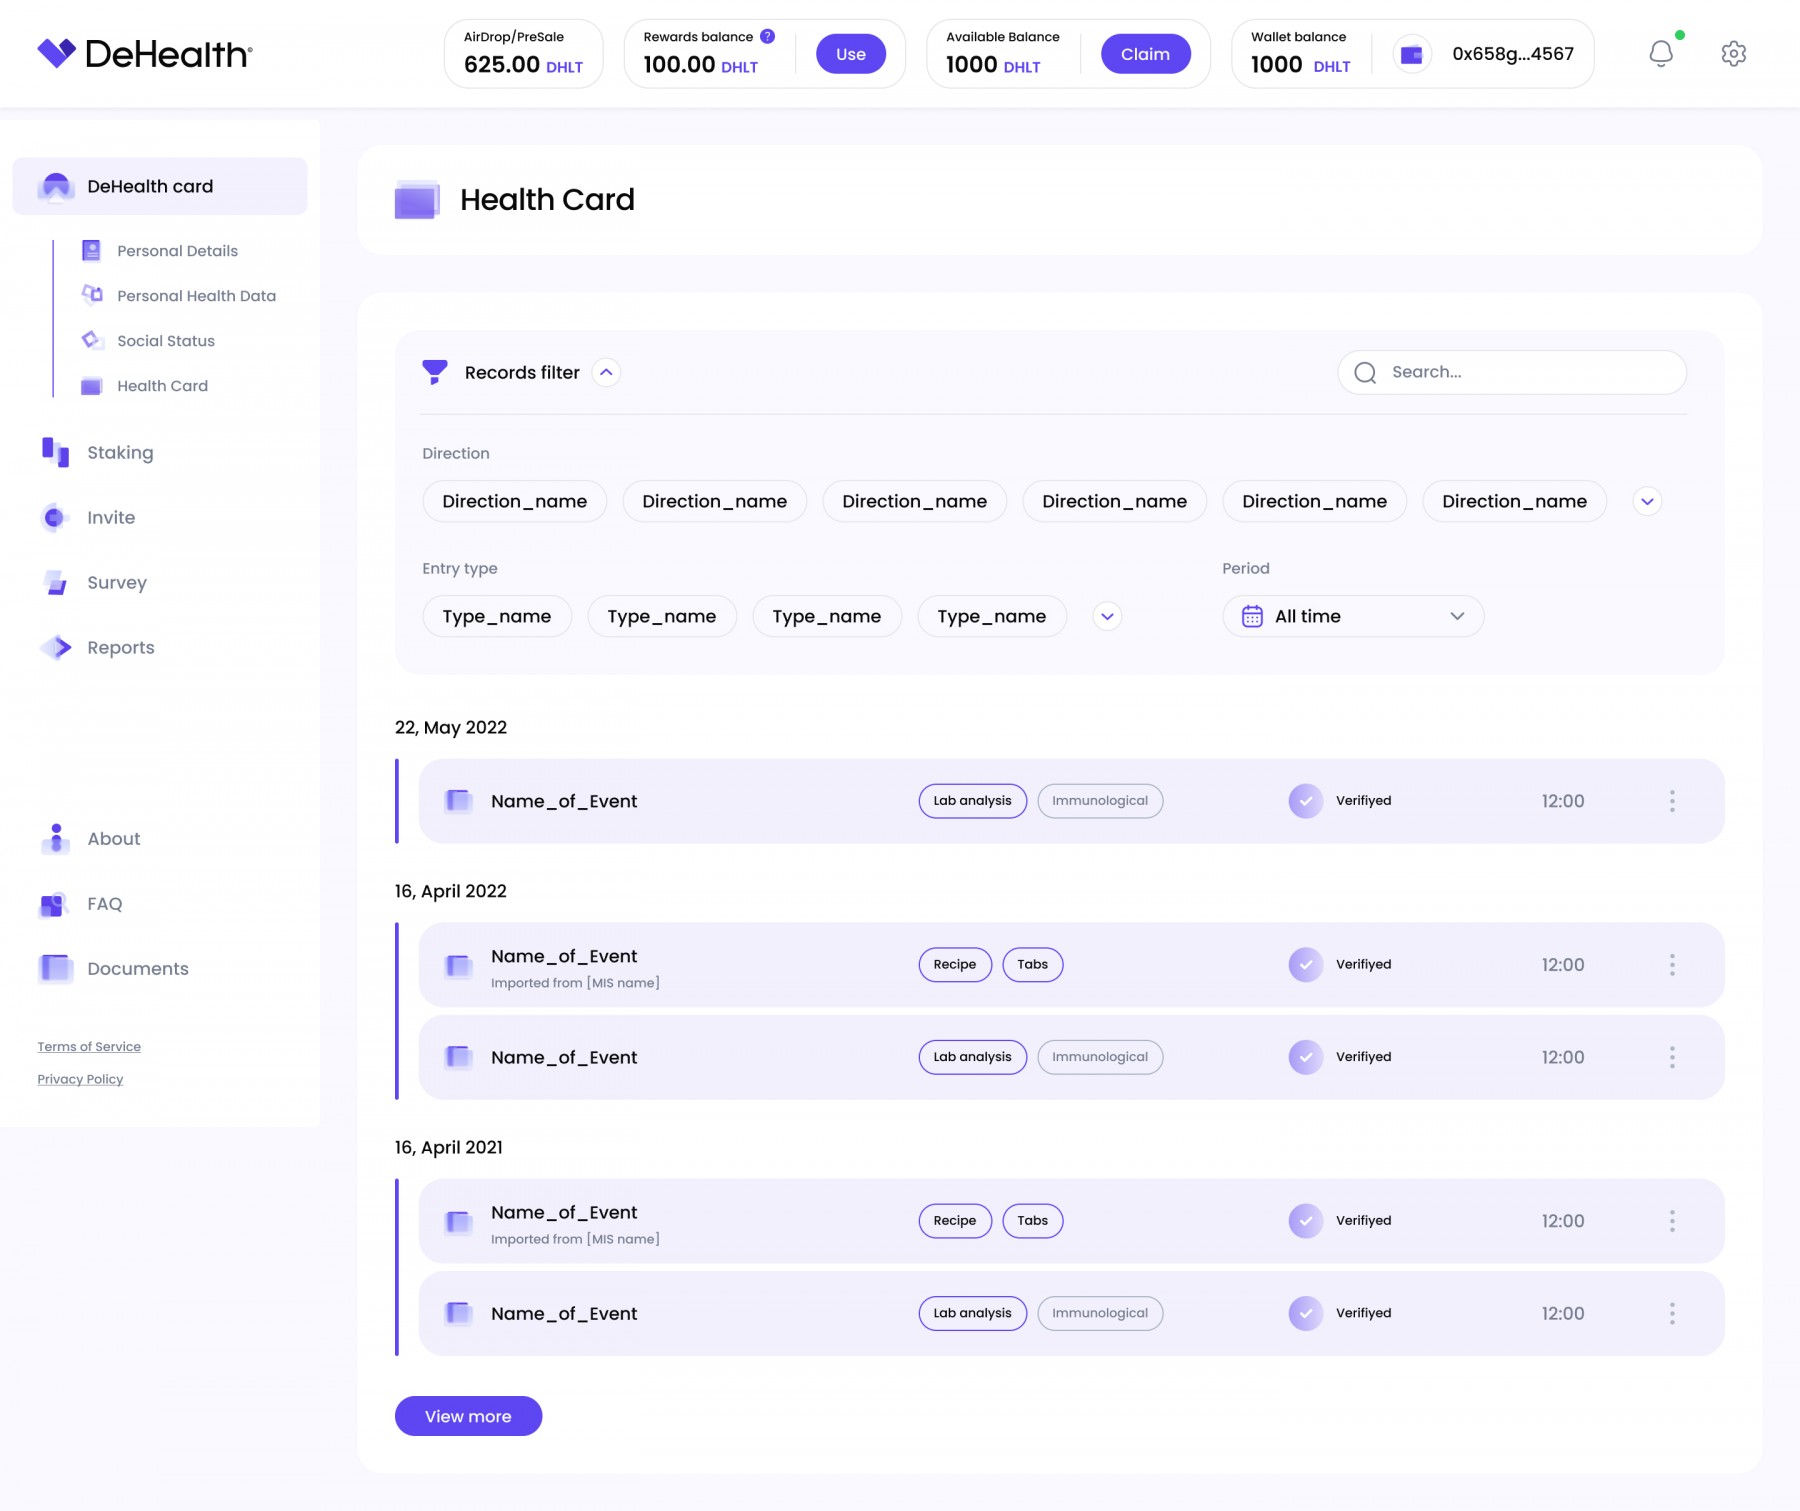Click the calendar icon in Period field
1800x1511 pixels.
click(x=1252, y=617)
